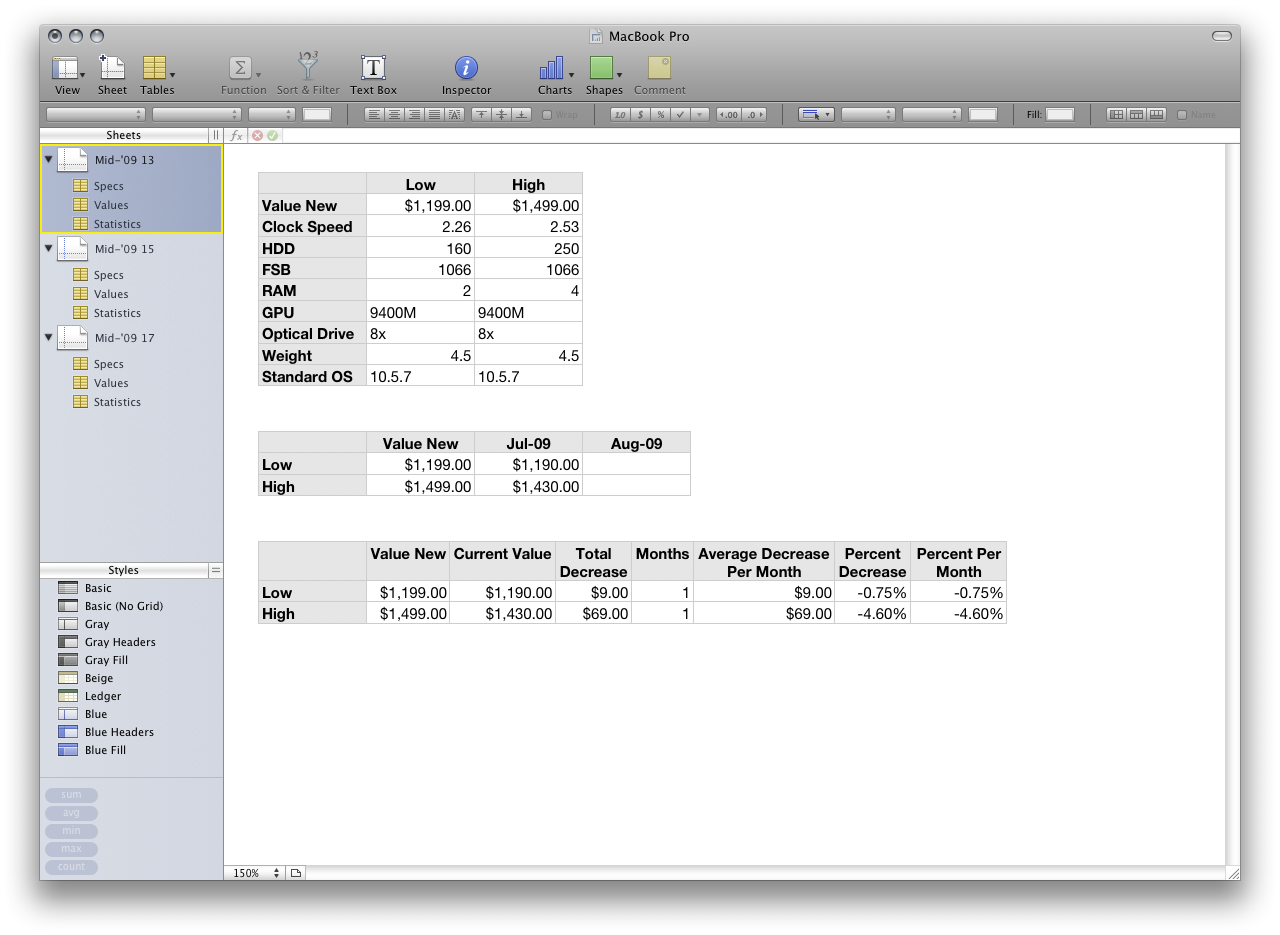Toggle the Name checkbox
Image resolution: width=1280 pixels, height=935 pixels.
(1182, 115)
